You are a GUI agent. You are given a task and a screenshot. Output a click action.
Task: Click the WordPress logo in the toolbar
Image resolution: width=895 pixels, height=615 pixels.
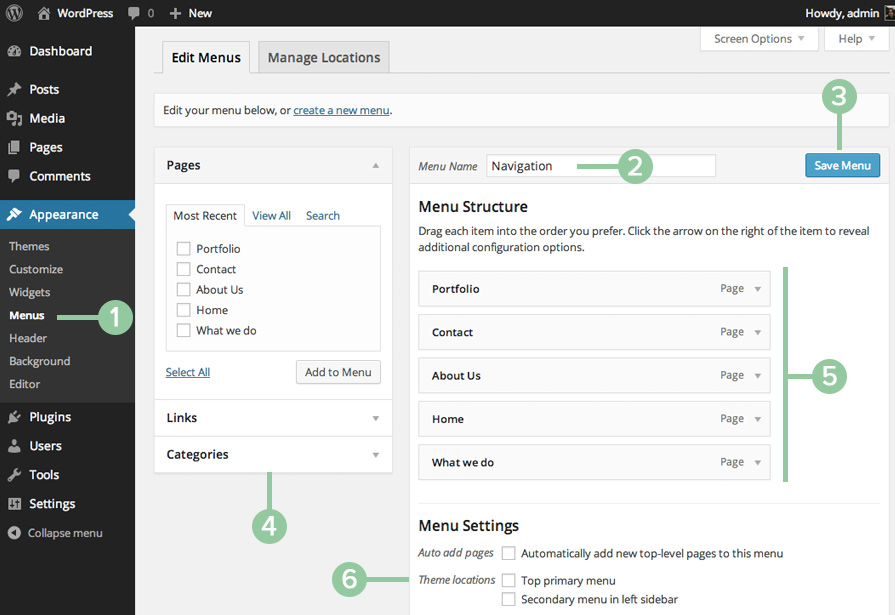click(x=13, y=13)
